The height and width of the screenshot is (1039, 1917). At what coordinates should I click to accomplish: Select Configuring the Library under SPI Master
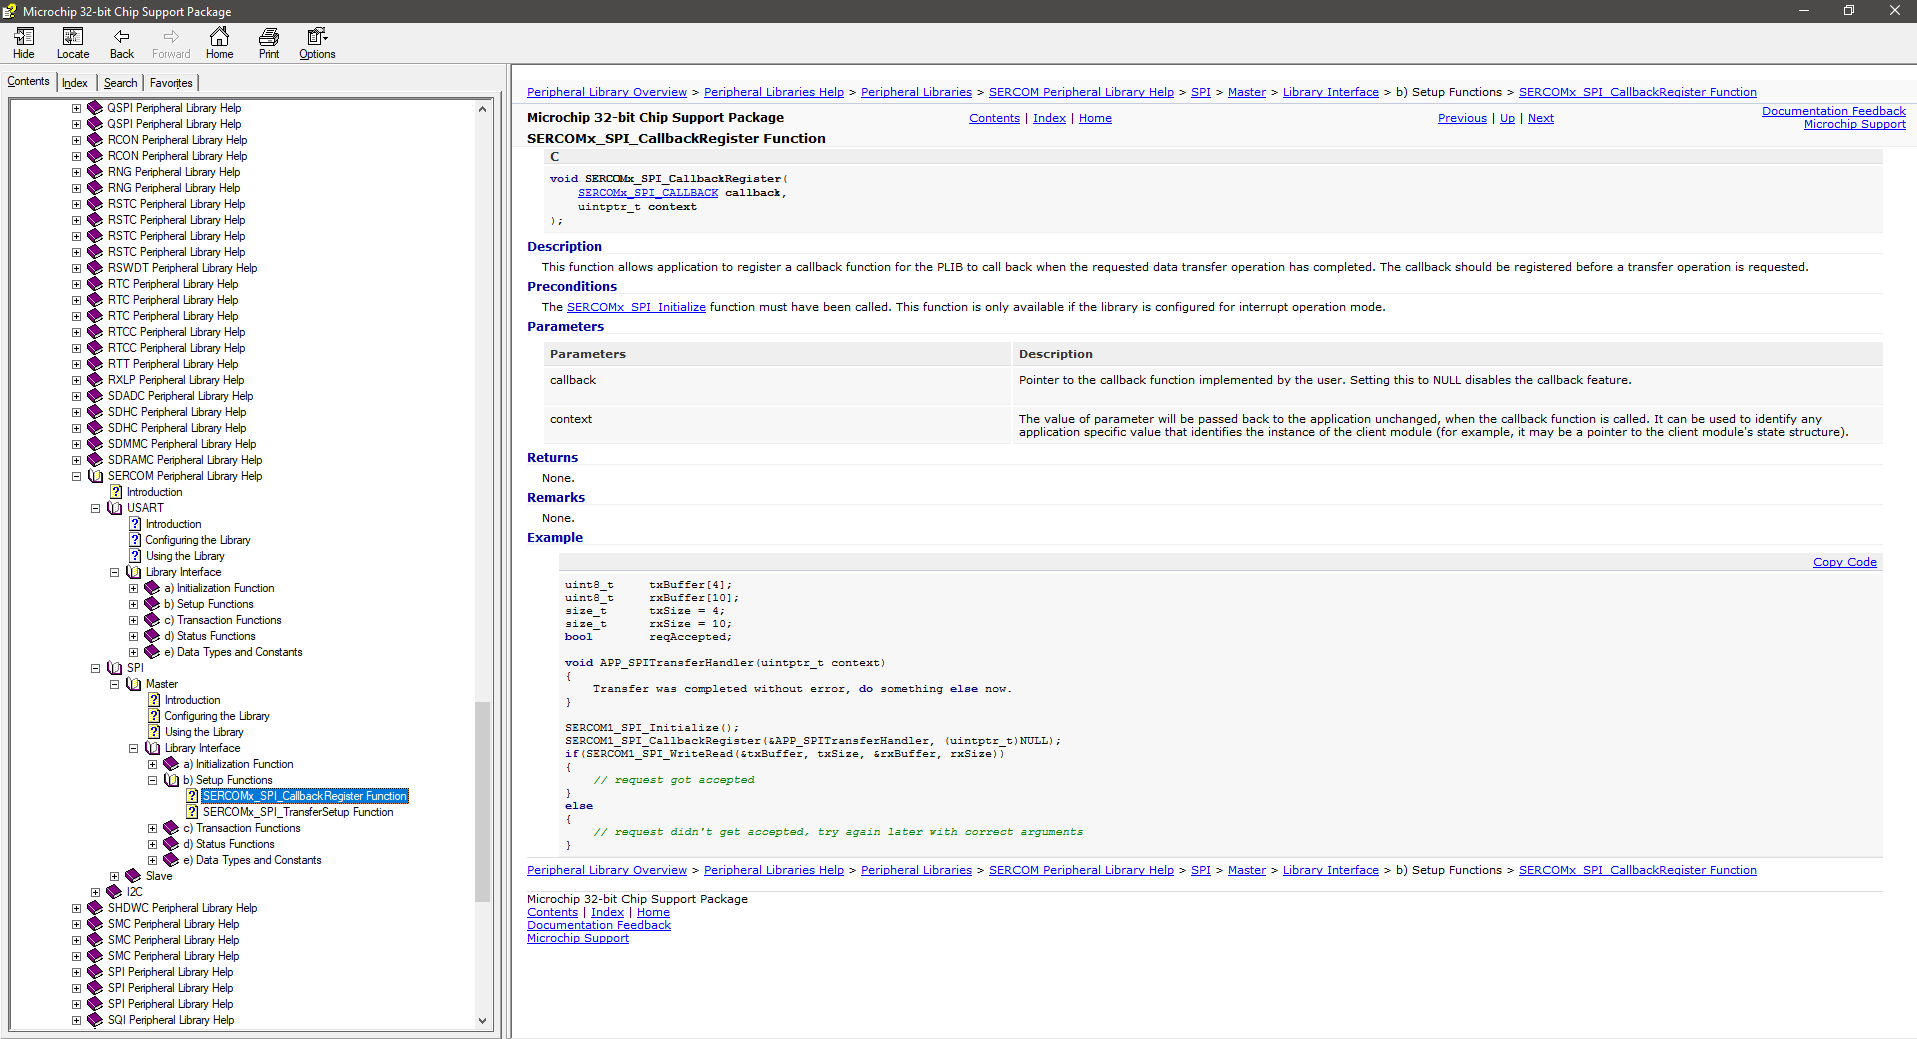tap(217, 716)
